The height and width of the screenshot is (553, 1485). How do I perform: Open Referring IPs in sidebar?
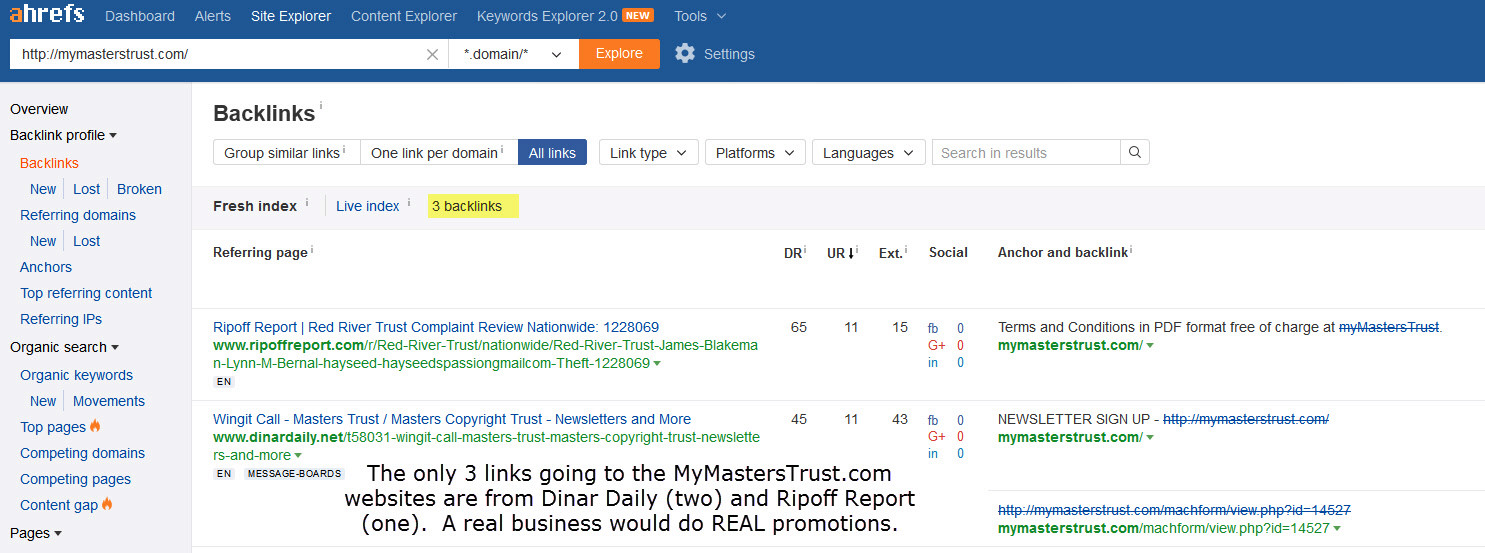[61, 319]
